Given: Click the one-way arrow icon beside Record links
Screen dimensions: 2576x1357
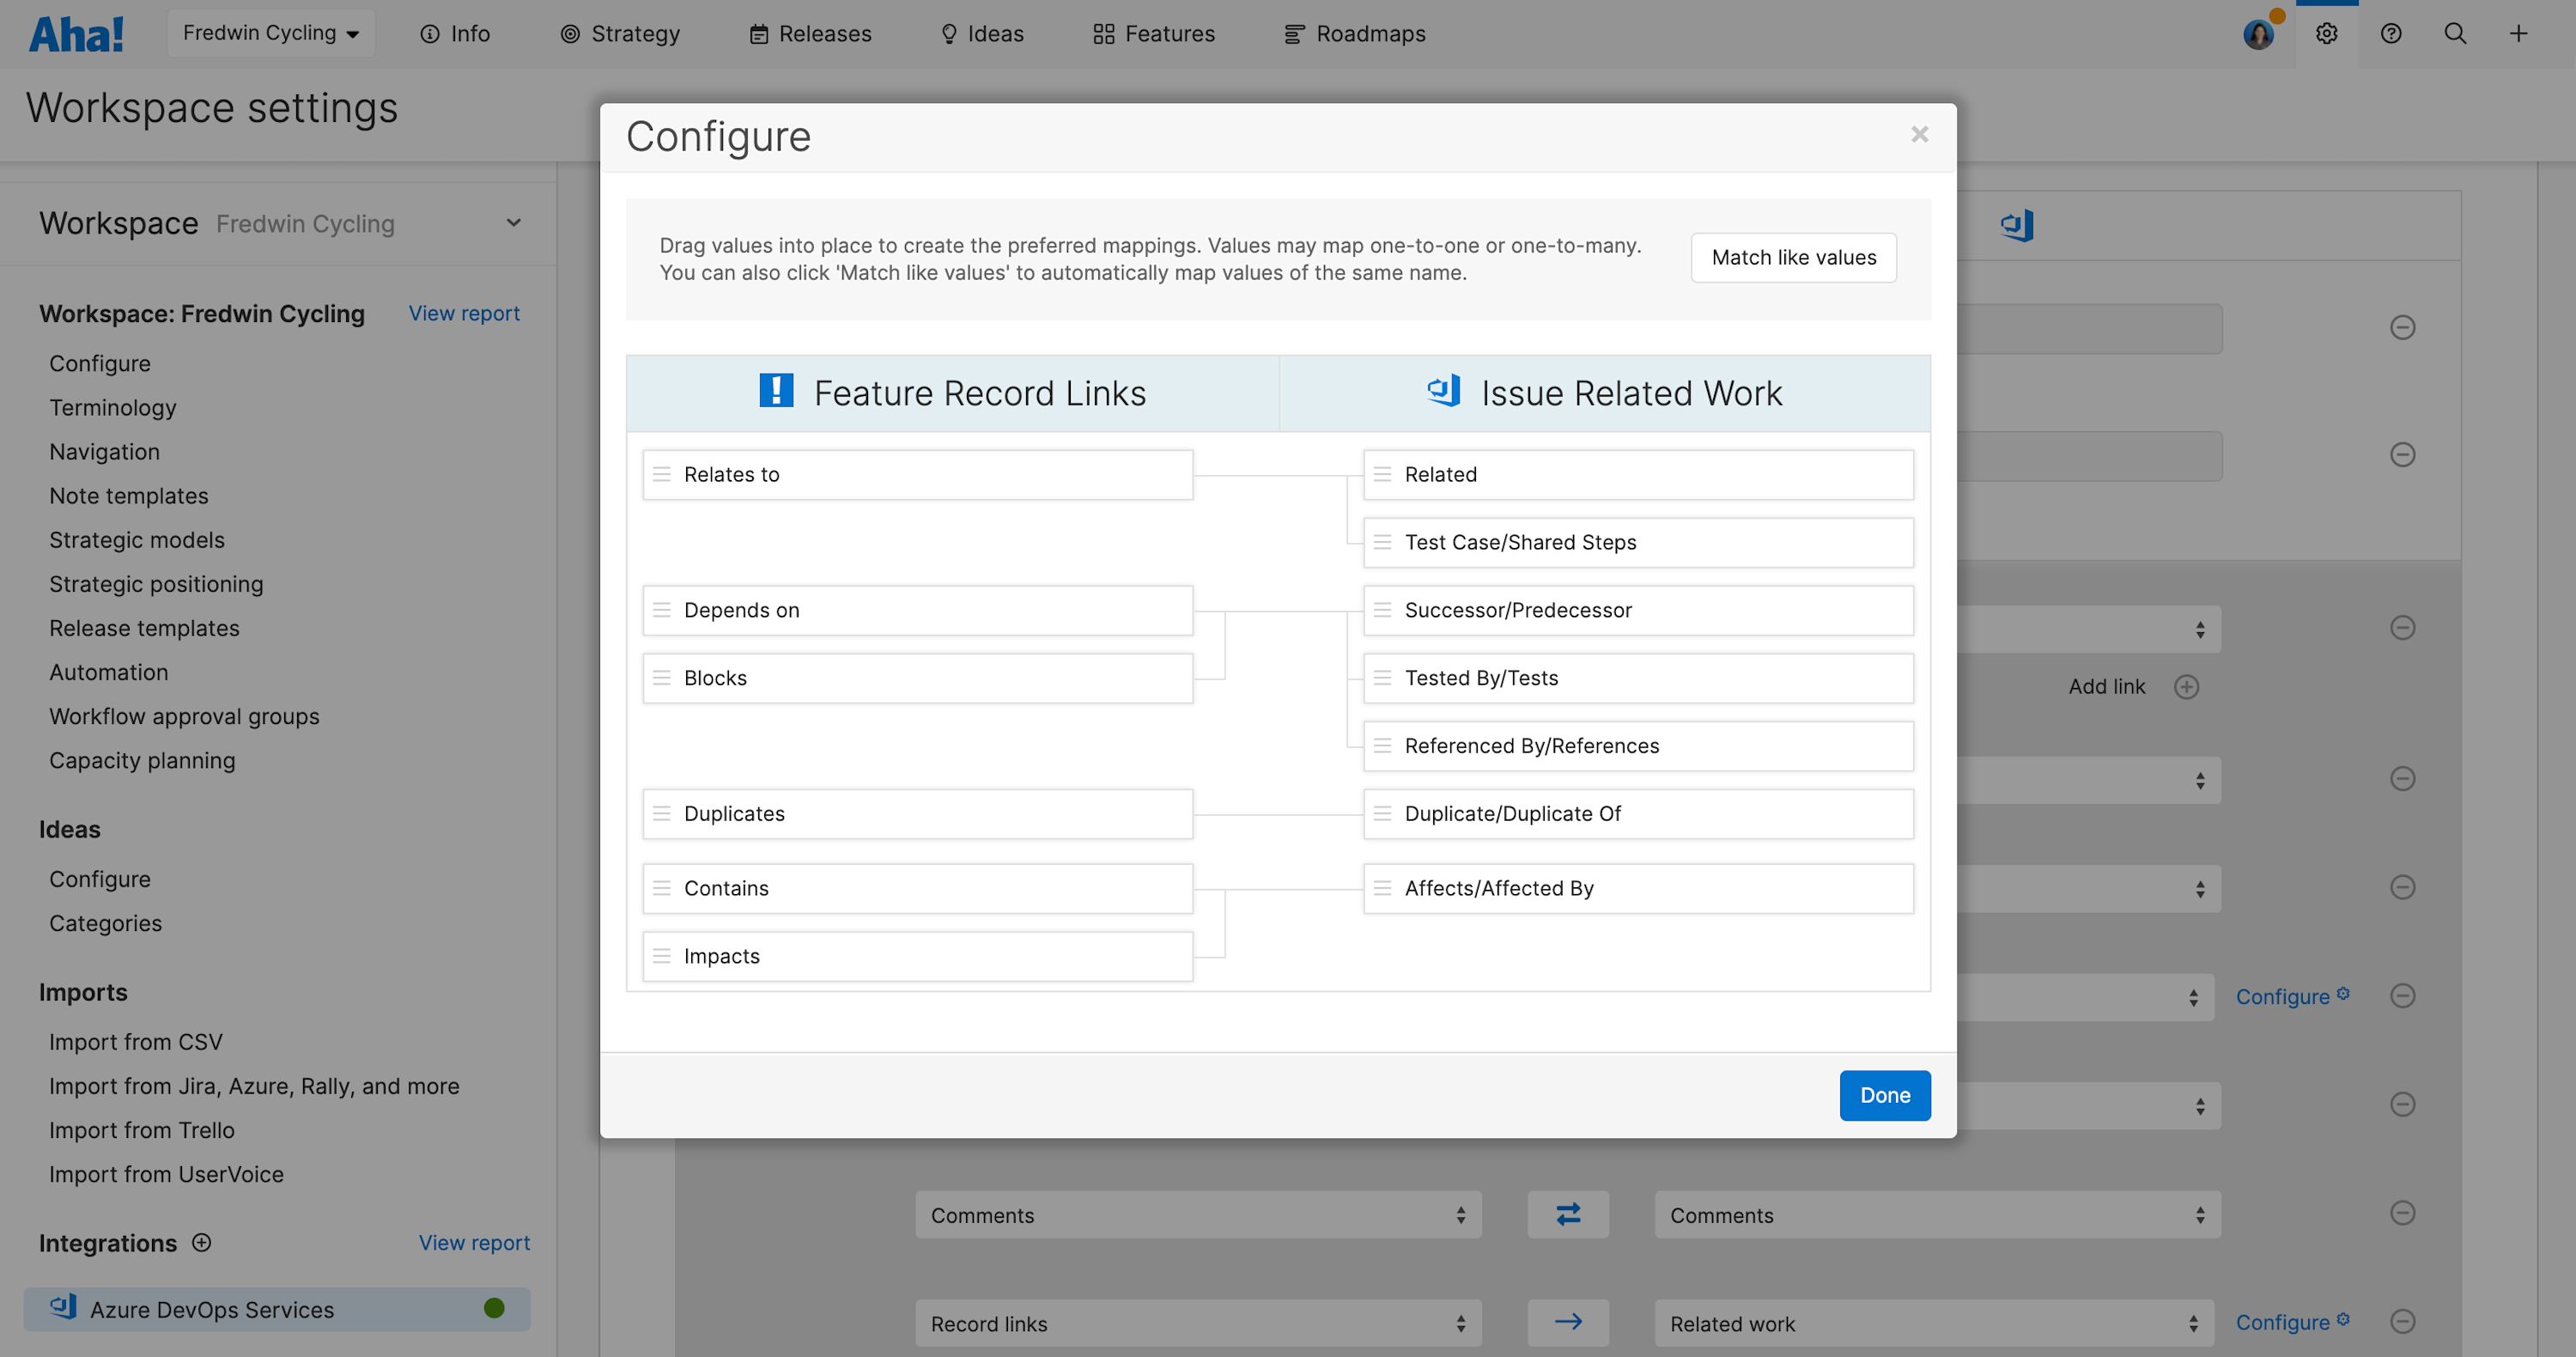Looking at the screenshot, I should [x=1568, y=1322].
